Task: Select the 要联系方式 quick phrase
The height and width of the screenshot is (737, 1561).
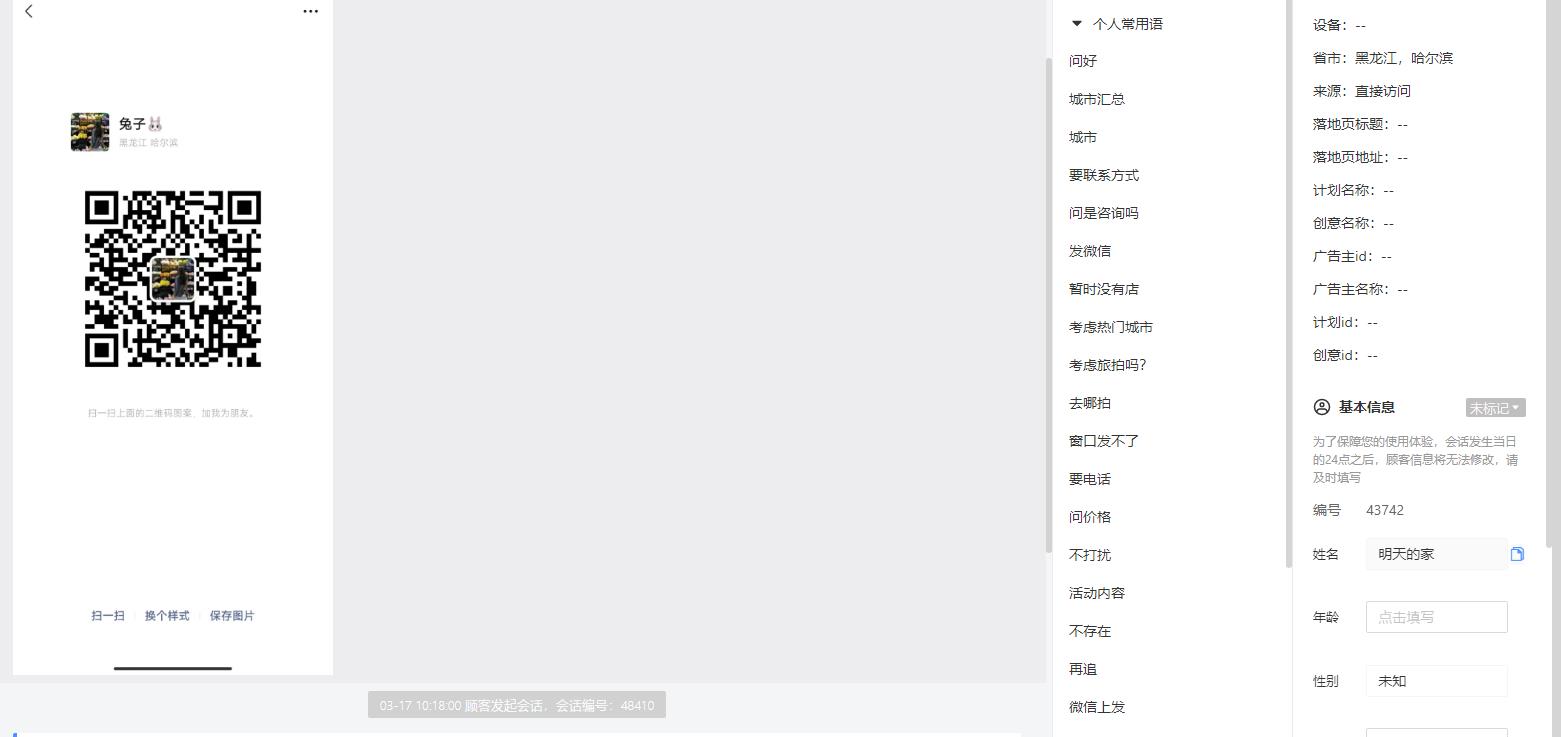Action: coord(1104,175)
